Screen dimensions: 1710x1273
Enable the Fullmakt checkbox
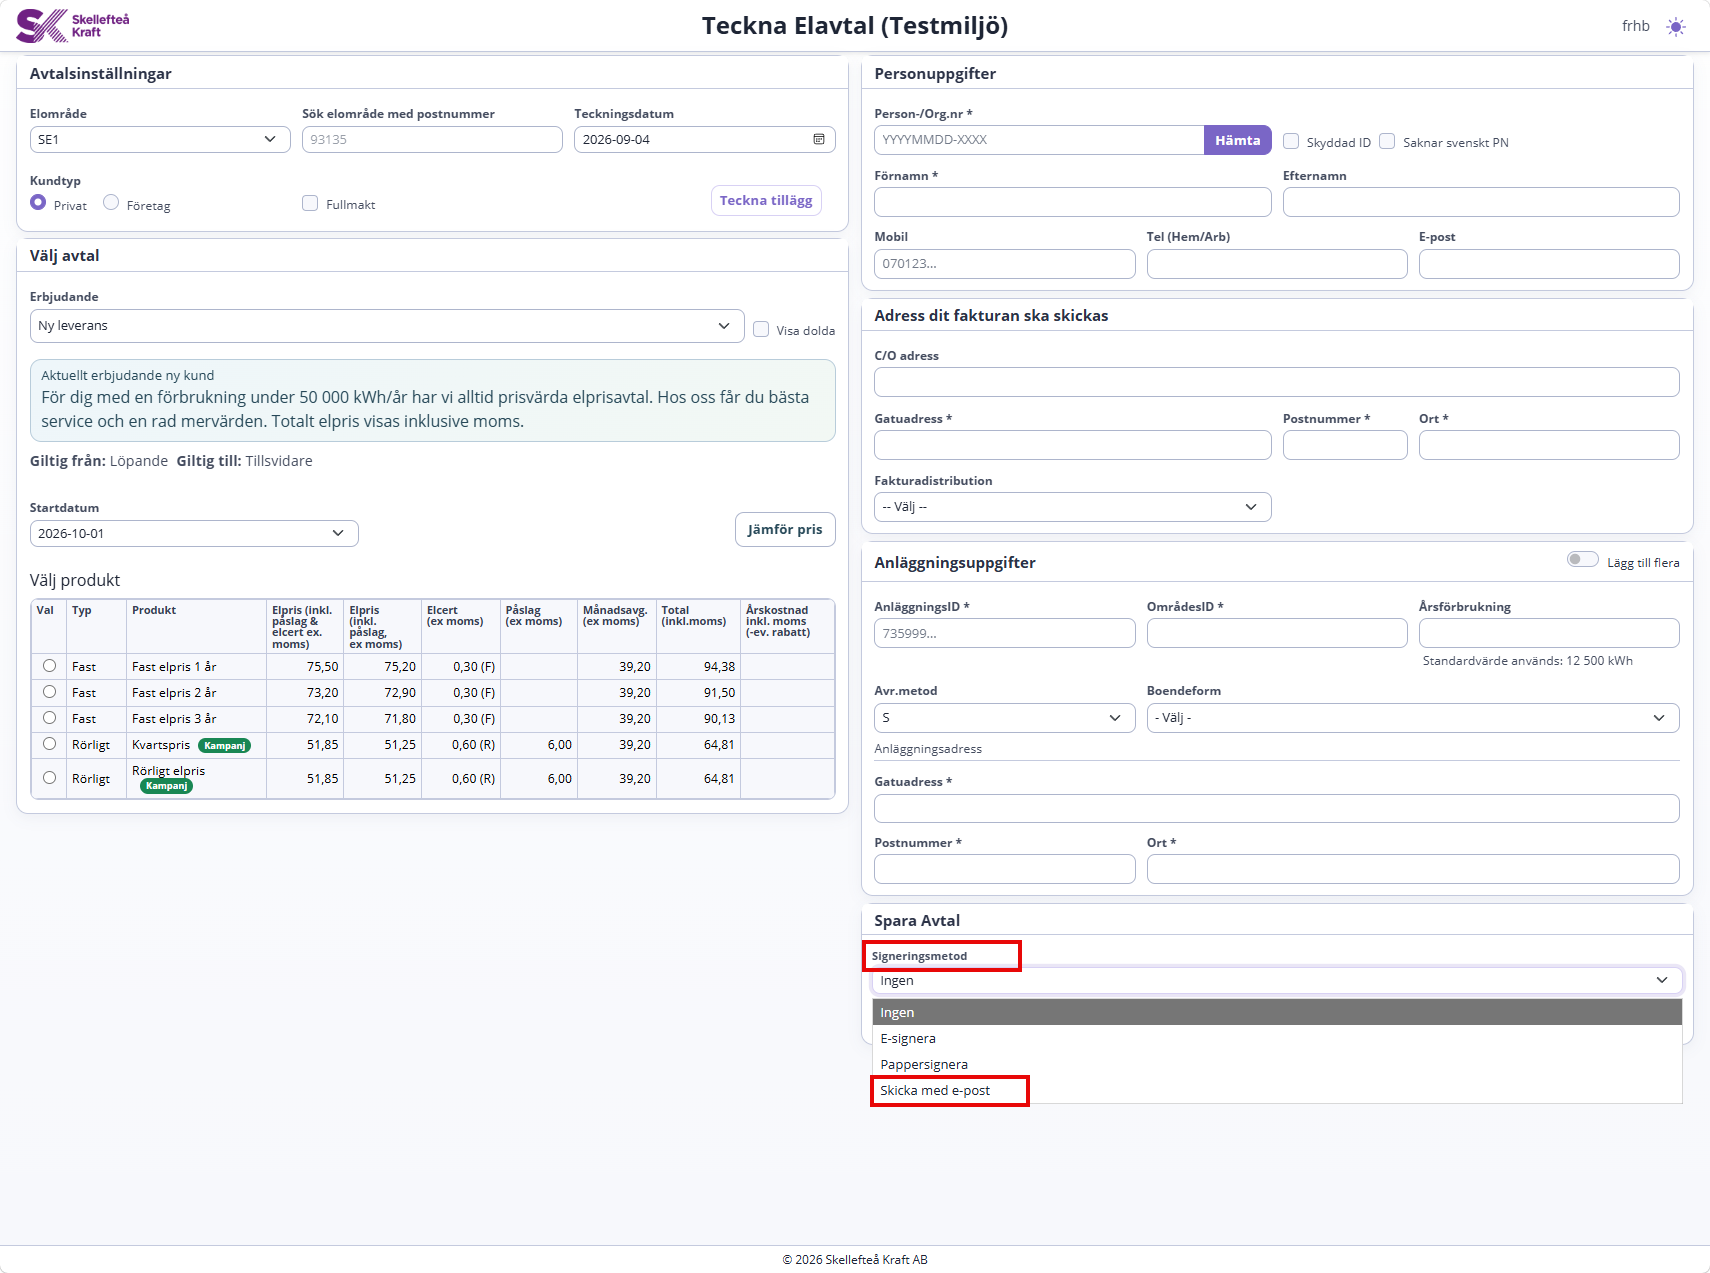click(310, 203)
